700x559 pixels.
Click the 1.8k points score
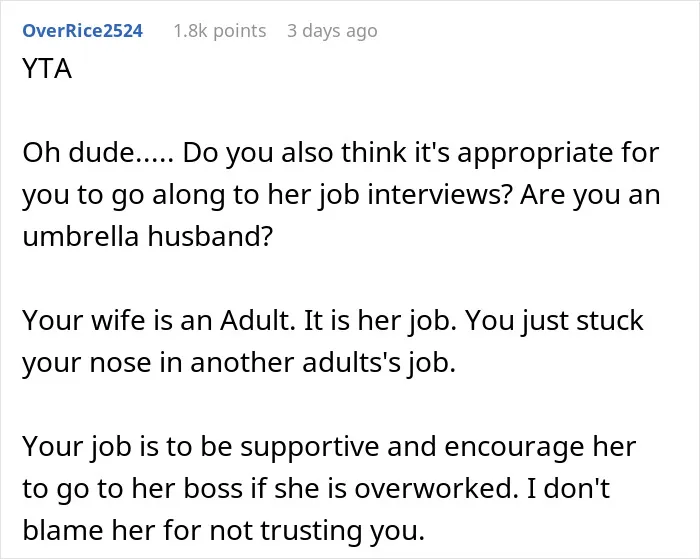coord(220,31)
